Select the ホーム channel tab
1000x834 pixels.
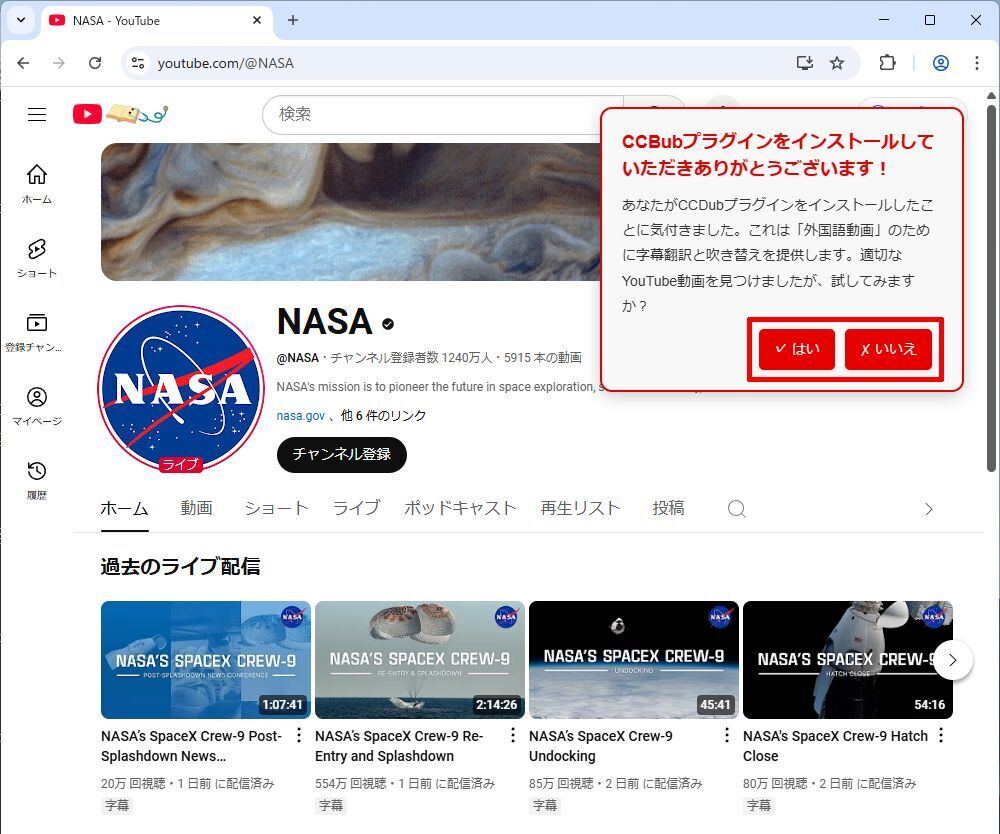[x=124, y=509]
